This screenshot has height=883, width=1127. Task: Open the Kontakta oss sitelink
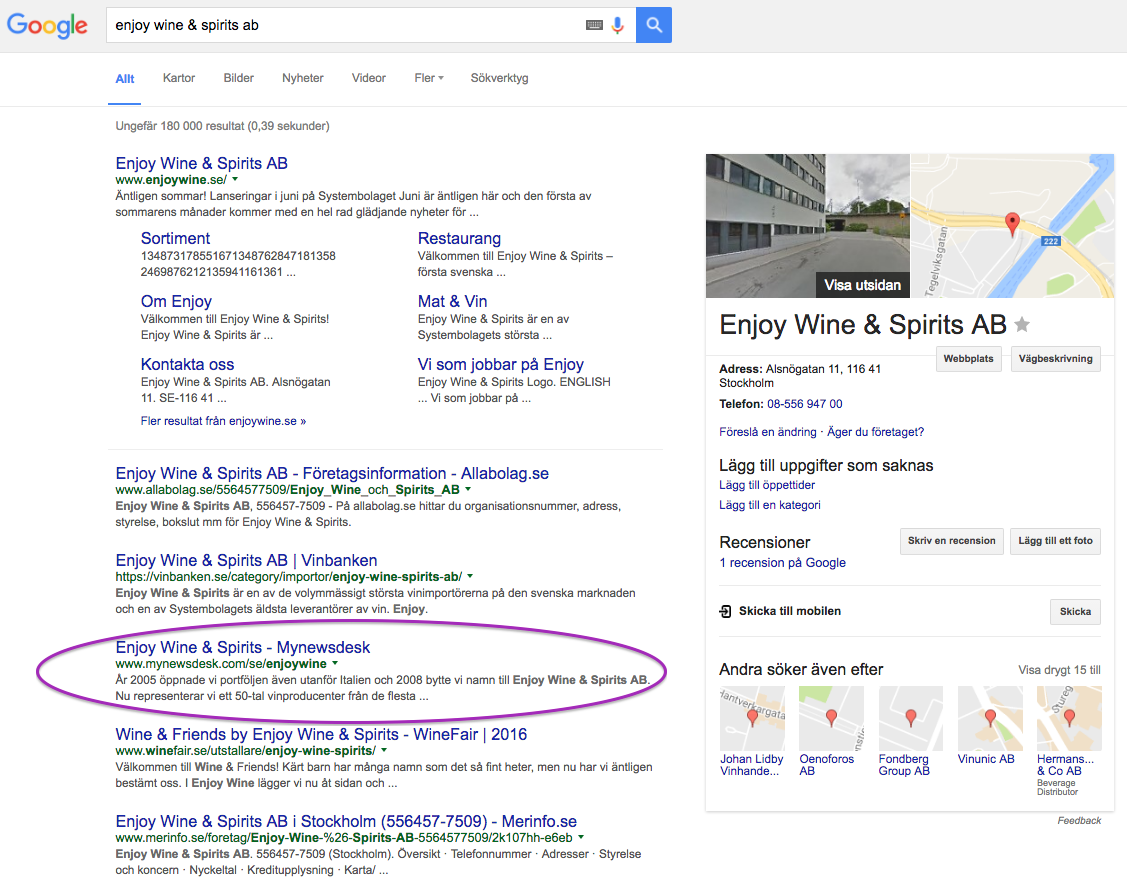[188, 364]
